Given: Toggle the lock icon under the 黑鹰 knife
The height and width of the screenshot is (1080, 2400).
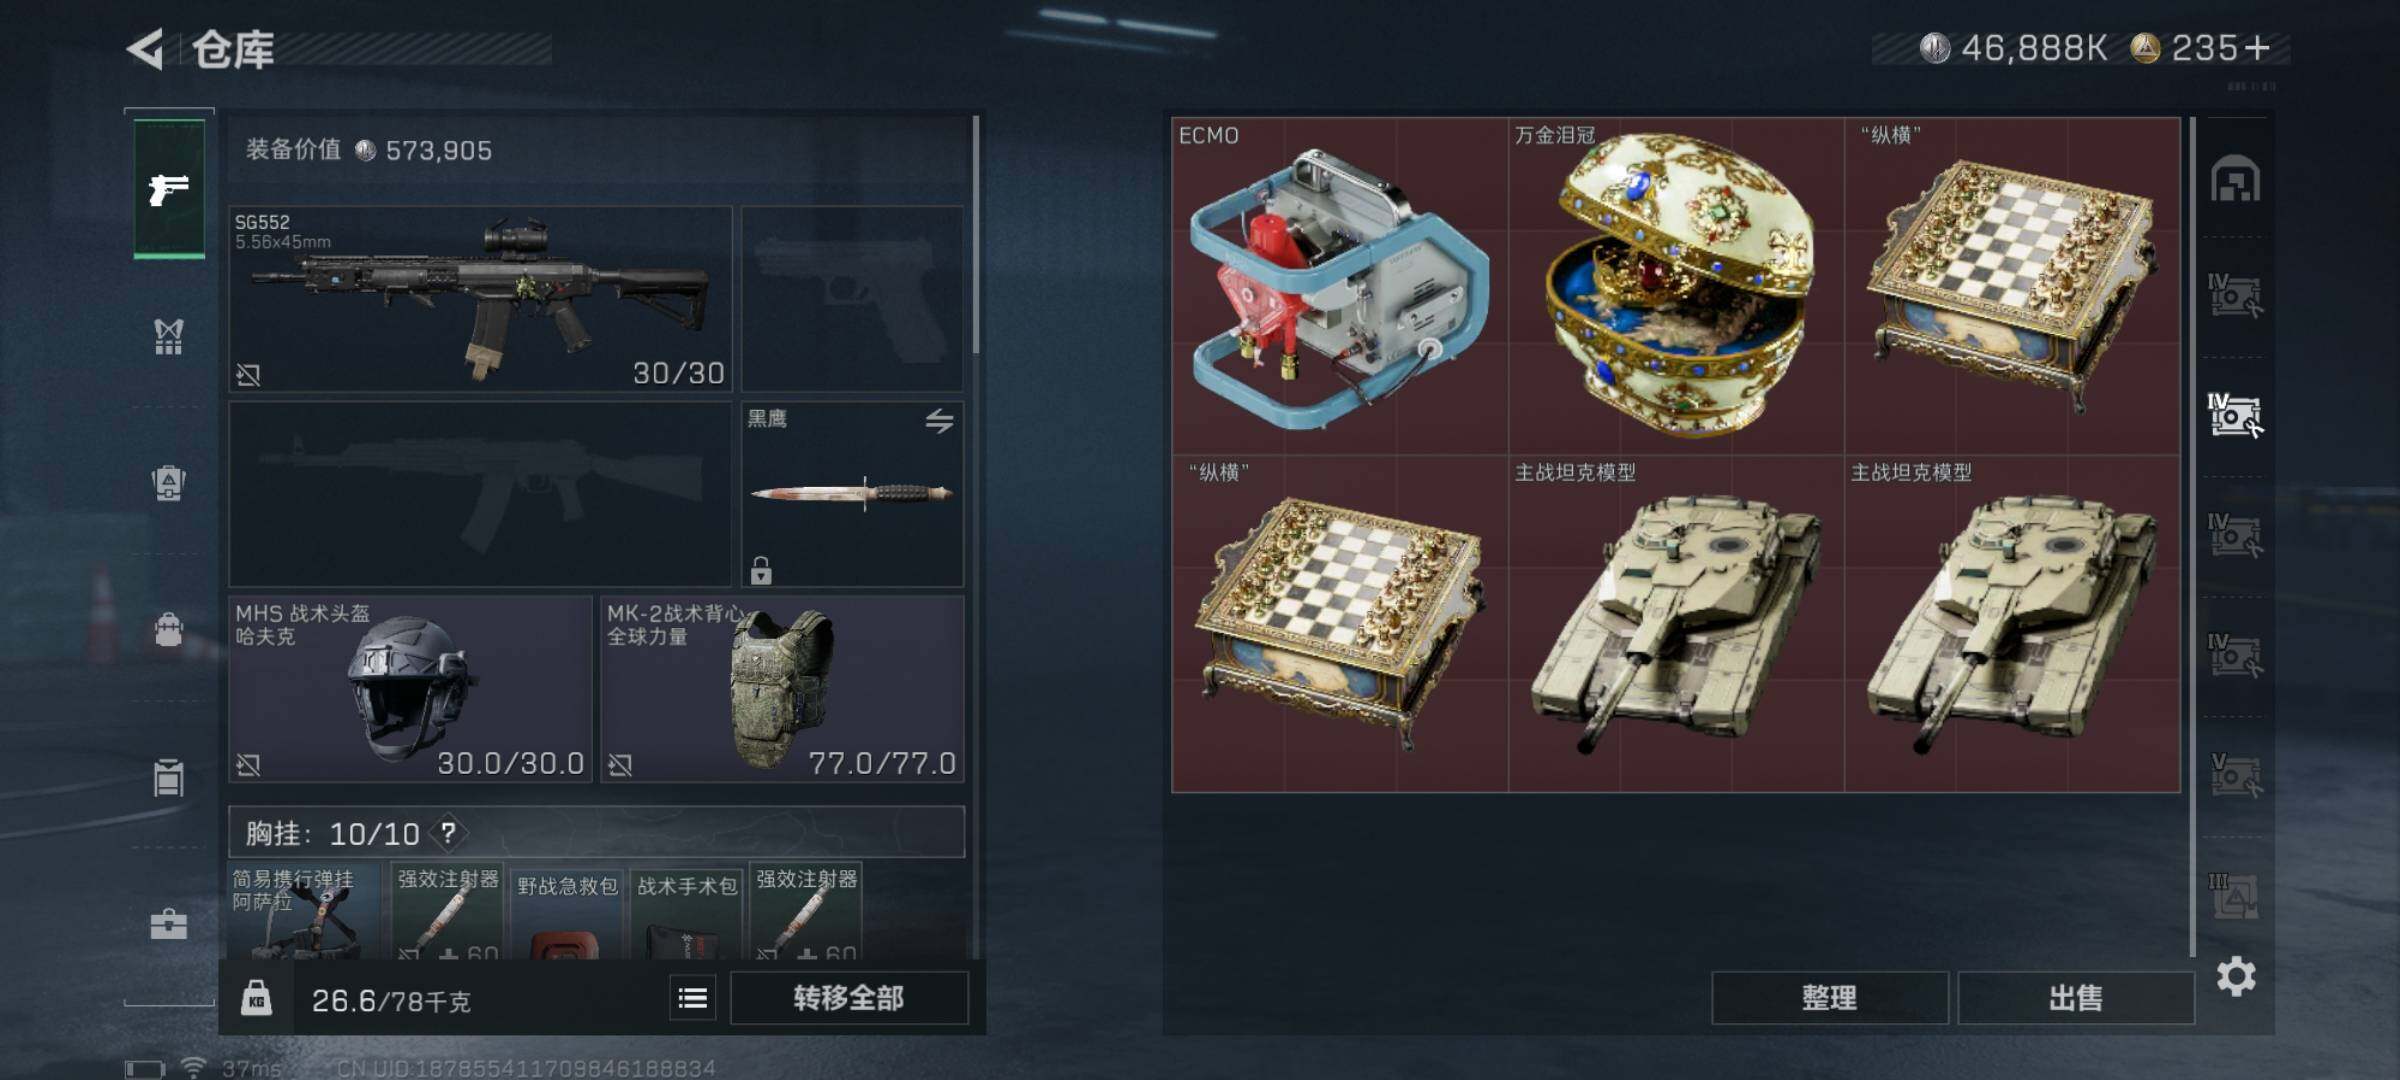Looking at the screenshot, I should click(x=761, y=571).
